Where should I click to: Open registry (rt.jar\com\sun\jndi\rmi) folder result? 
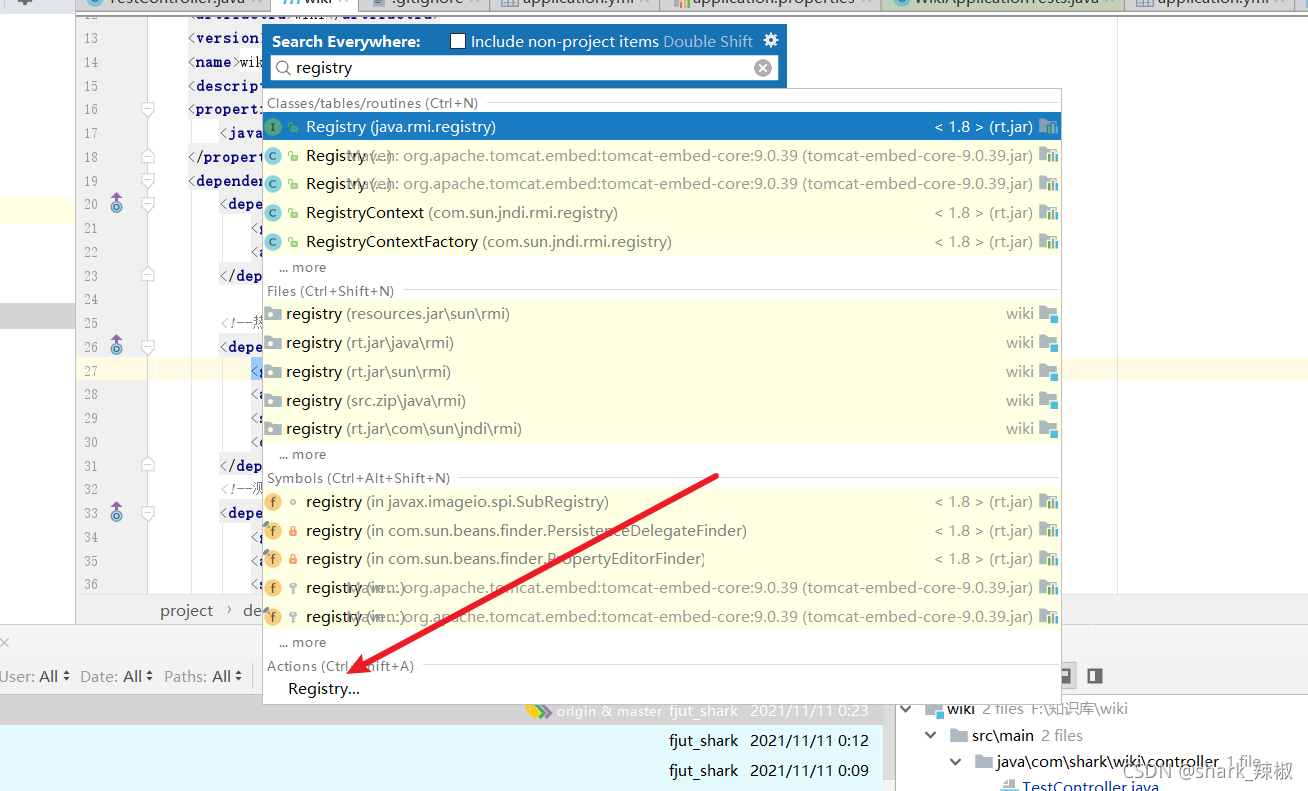(661, 429)
